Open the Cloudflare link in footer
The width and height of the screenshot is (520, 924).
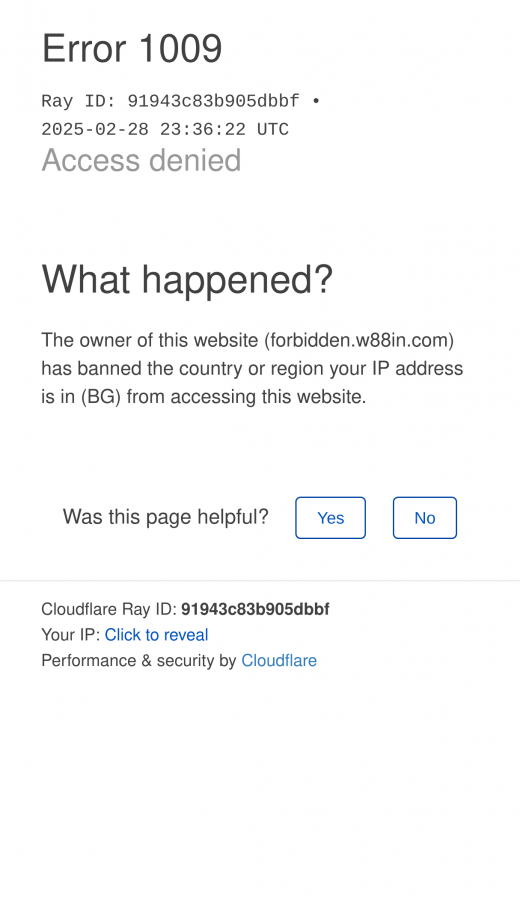point(279,661)
